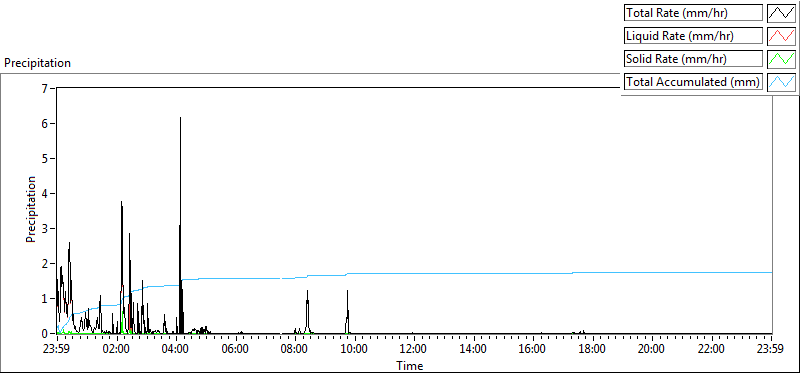Select the Total Accumulated (mm) legend label
Image resolution: width=800 pixels, height=373 pixels.
694,82
